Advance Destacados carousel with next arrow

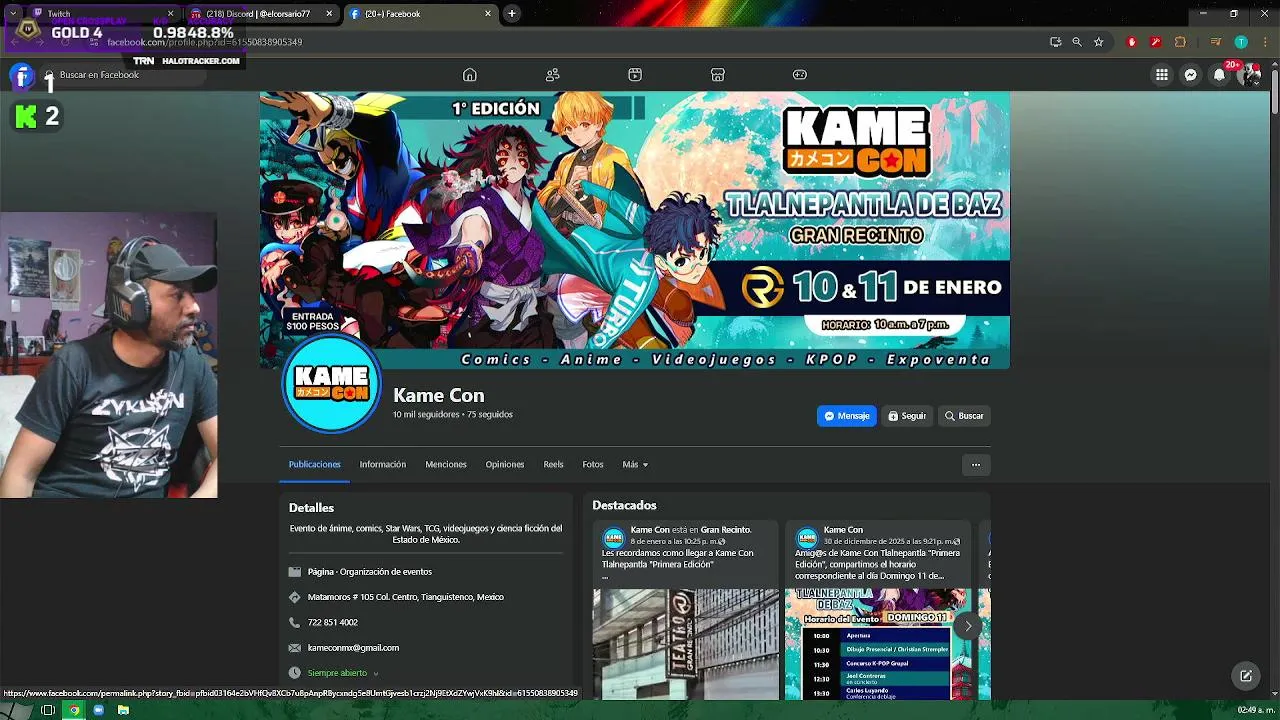point(967,626)
